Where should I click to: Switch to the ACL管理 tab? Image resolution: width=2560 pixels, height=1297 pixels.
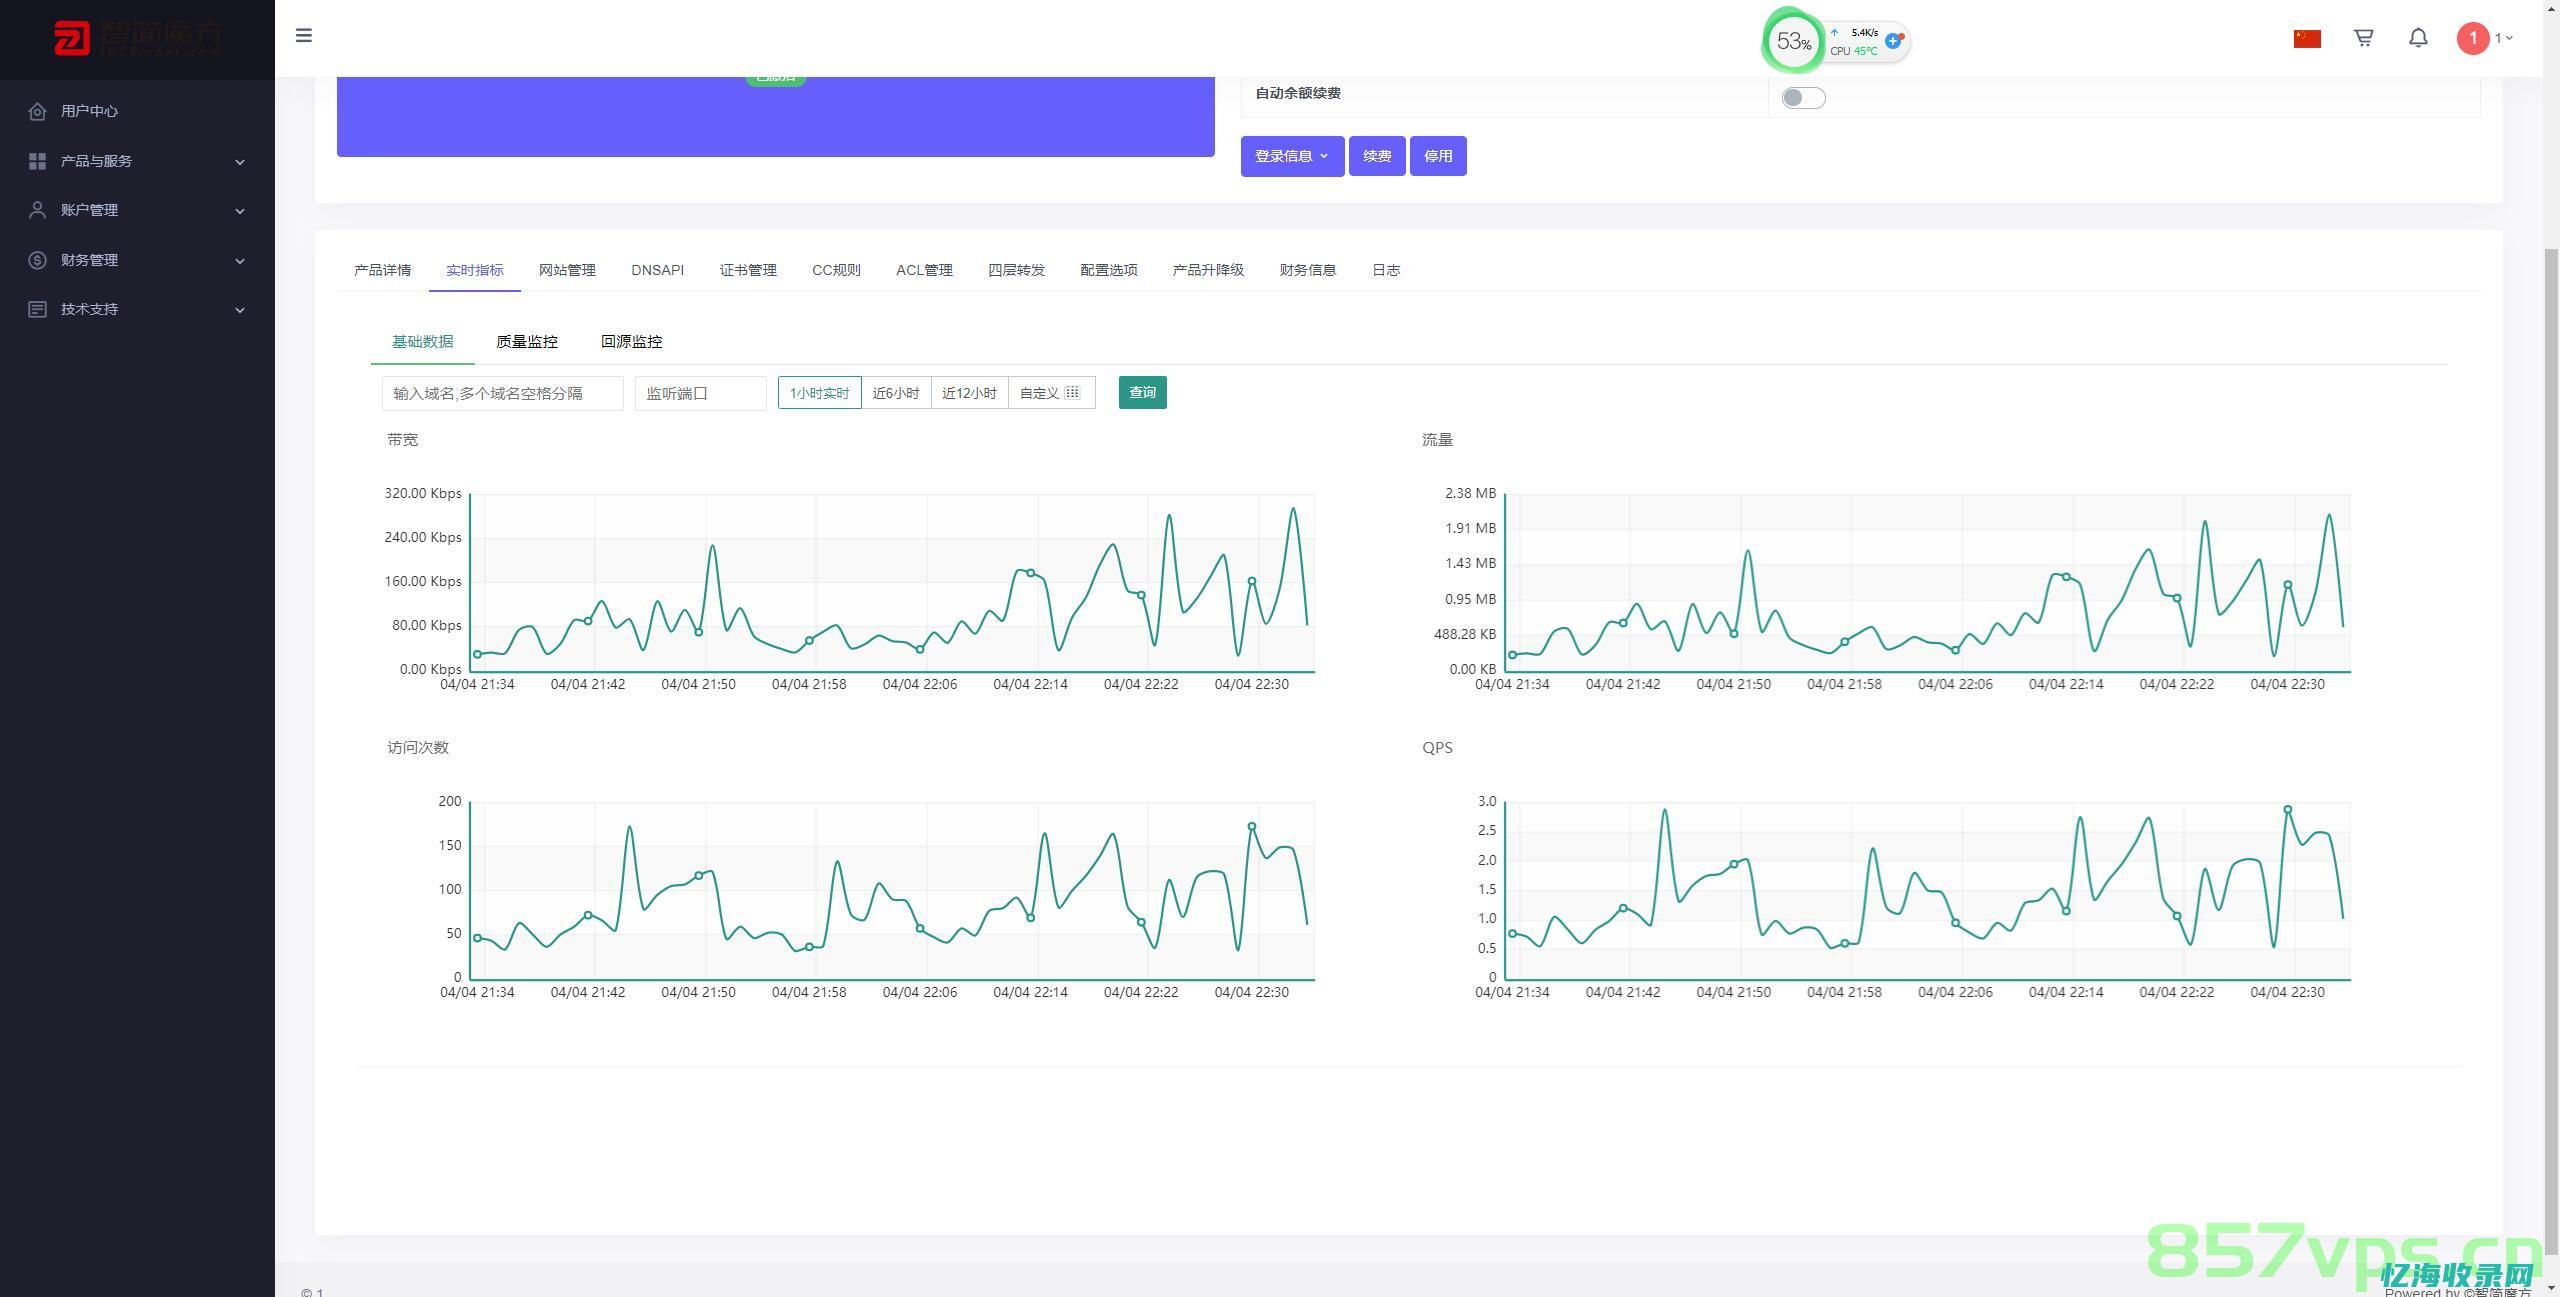pyautogui.click(x=924, y=270)
